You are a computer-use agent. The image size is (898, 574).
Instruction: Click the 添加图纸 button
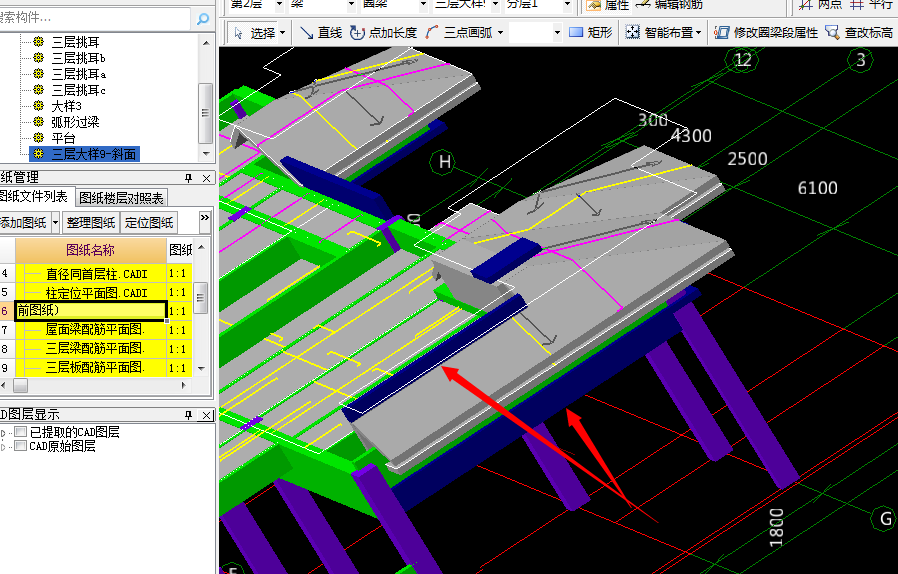24,222
